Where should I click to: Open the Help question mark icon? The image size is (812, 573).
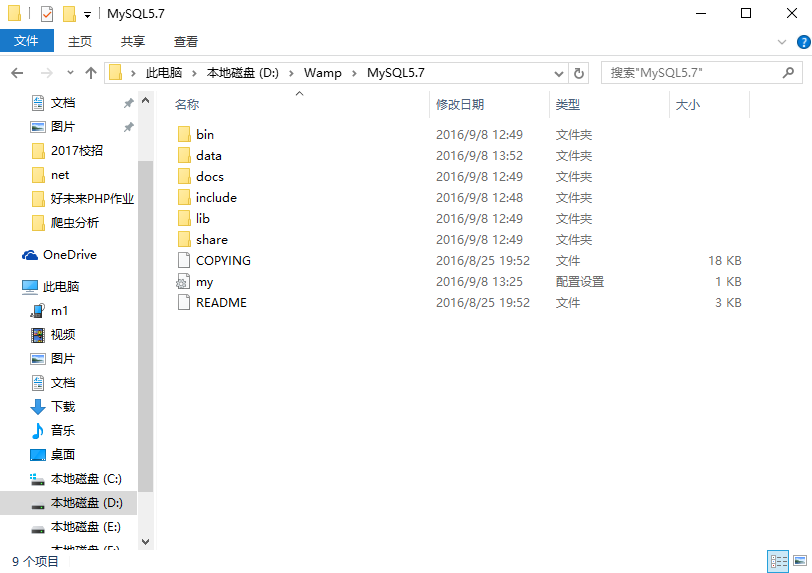(804, 42)
